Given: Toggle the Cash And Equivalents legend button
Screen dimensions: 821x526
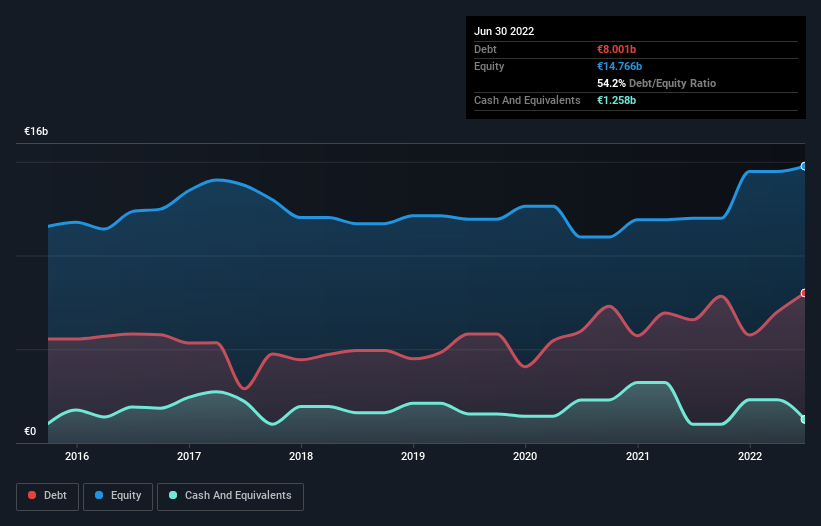Looking at the screenshot, I should pos(230,496).
